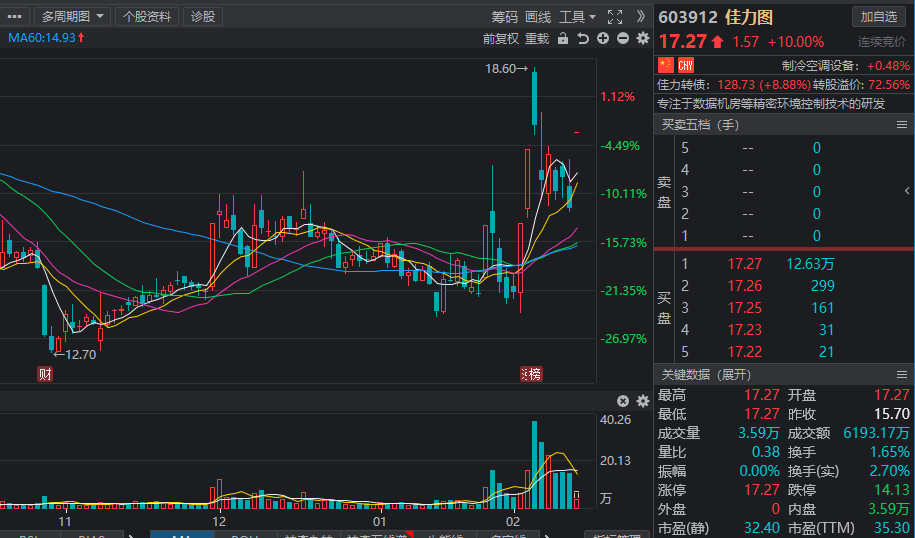This screenshot has width=915, height=538.
Task: Click the 连续竞价 trading status label
Action: [x=882, y=42]
